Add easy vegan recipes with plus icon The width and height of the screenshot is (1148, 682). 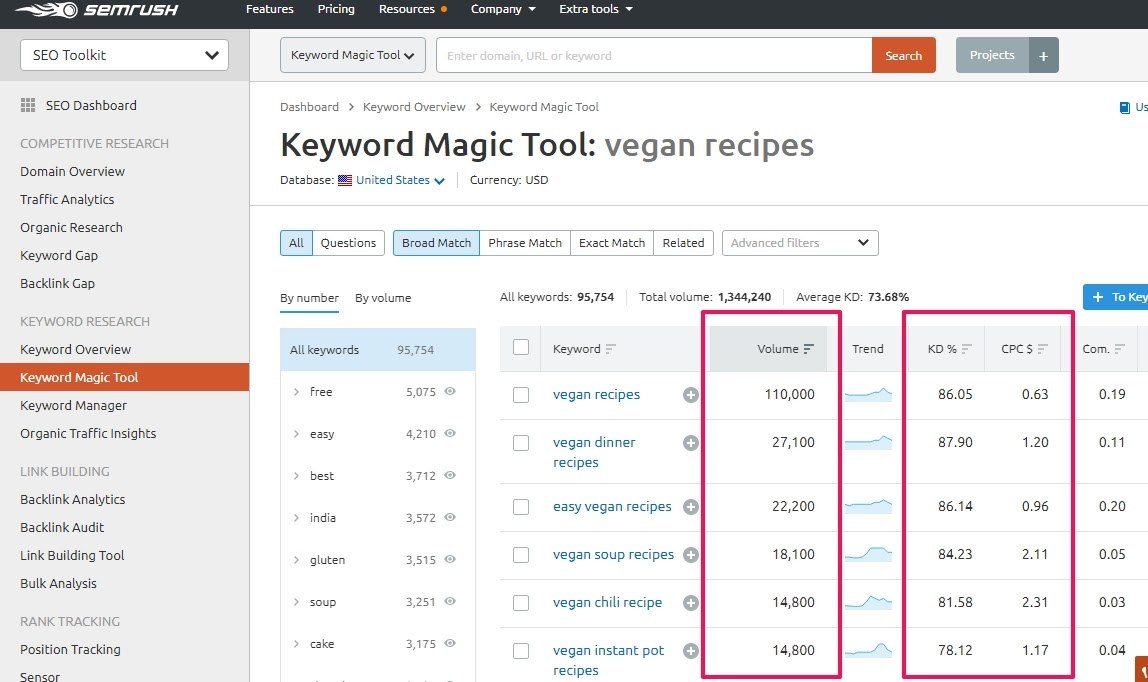pyautogui.click(x=690, y=507)
